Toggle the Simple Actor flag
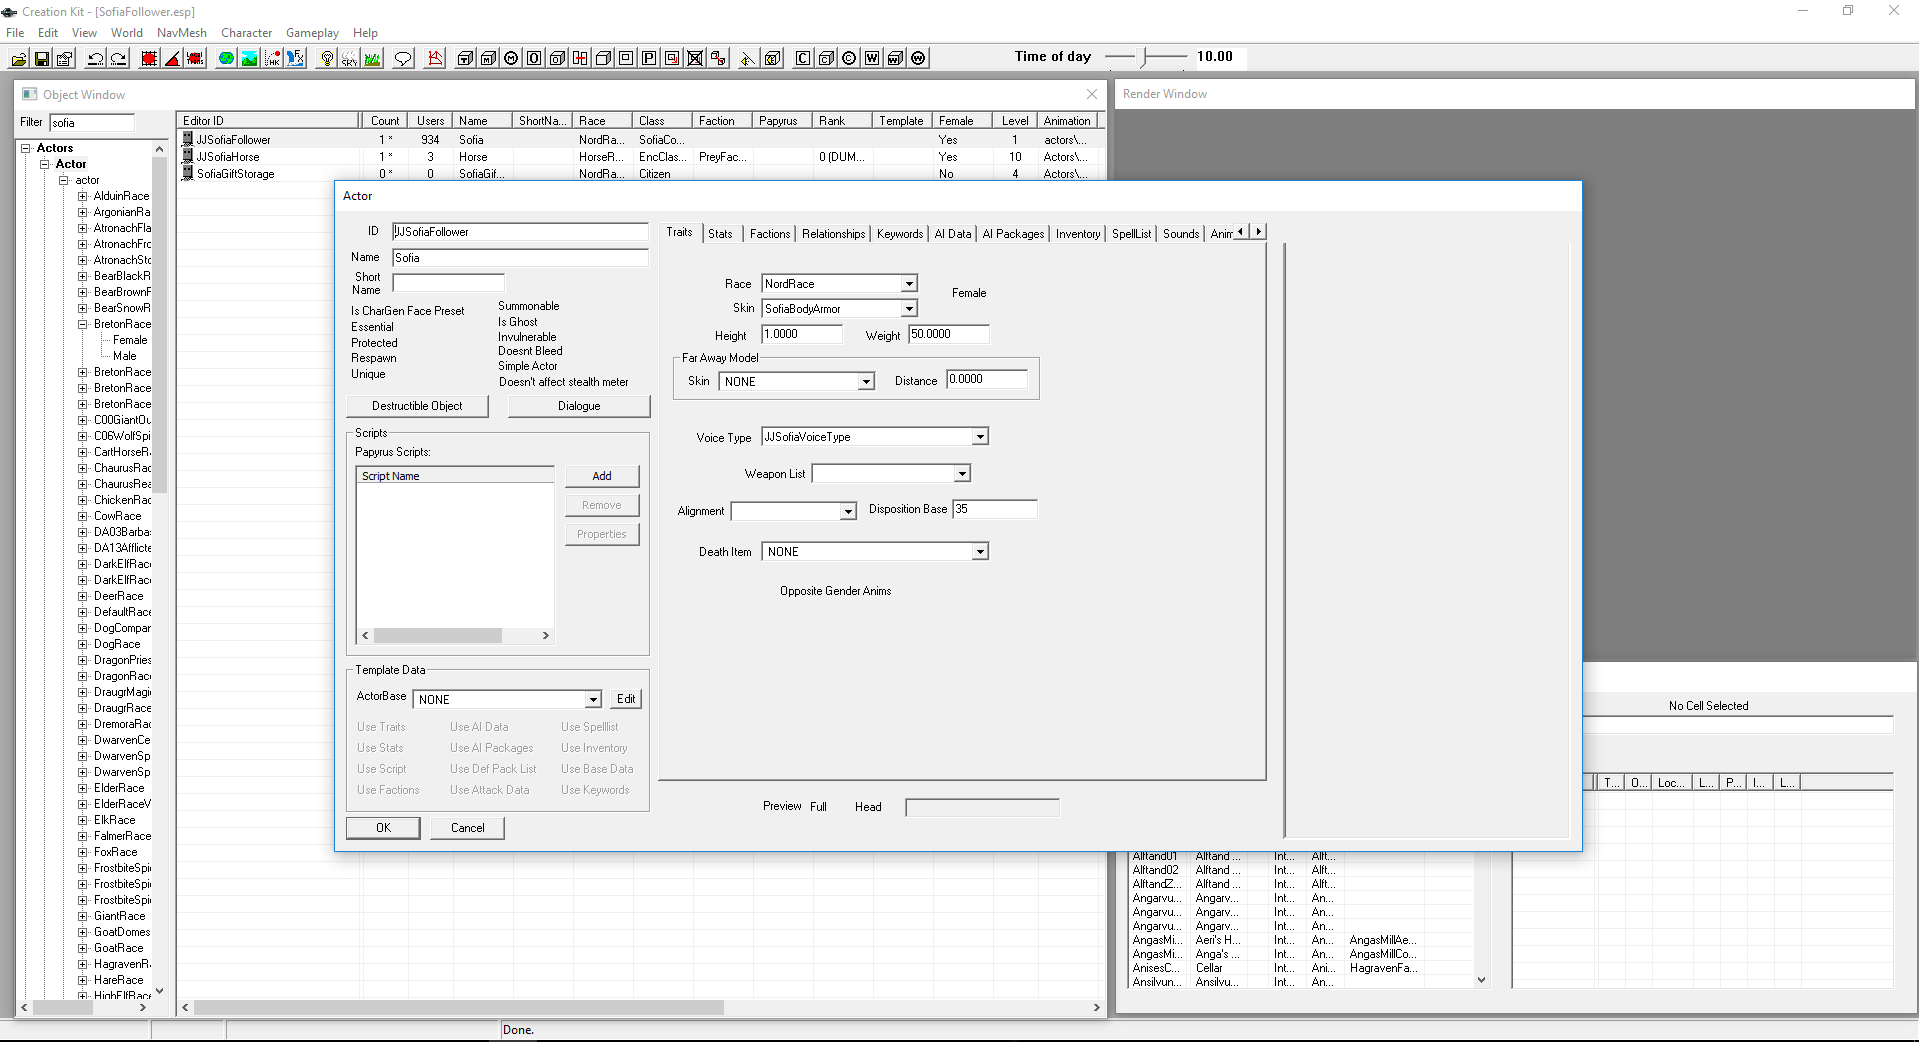1919x1042 pixels. coord(528,366)
